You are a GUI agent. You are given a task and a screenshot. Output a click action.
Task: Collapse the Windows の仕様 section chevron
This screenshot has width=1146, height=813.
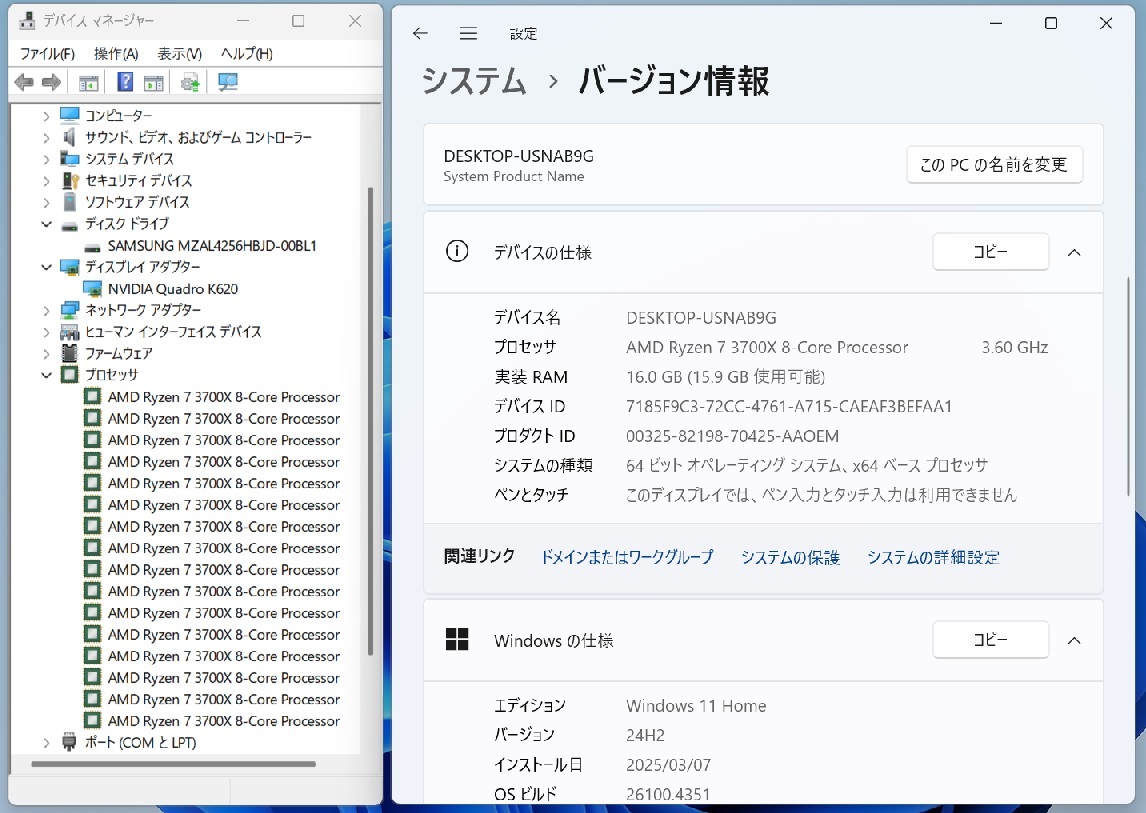tap(1074, 640)
